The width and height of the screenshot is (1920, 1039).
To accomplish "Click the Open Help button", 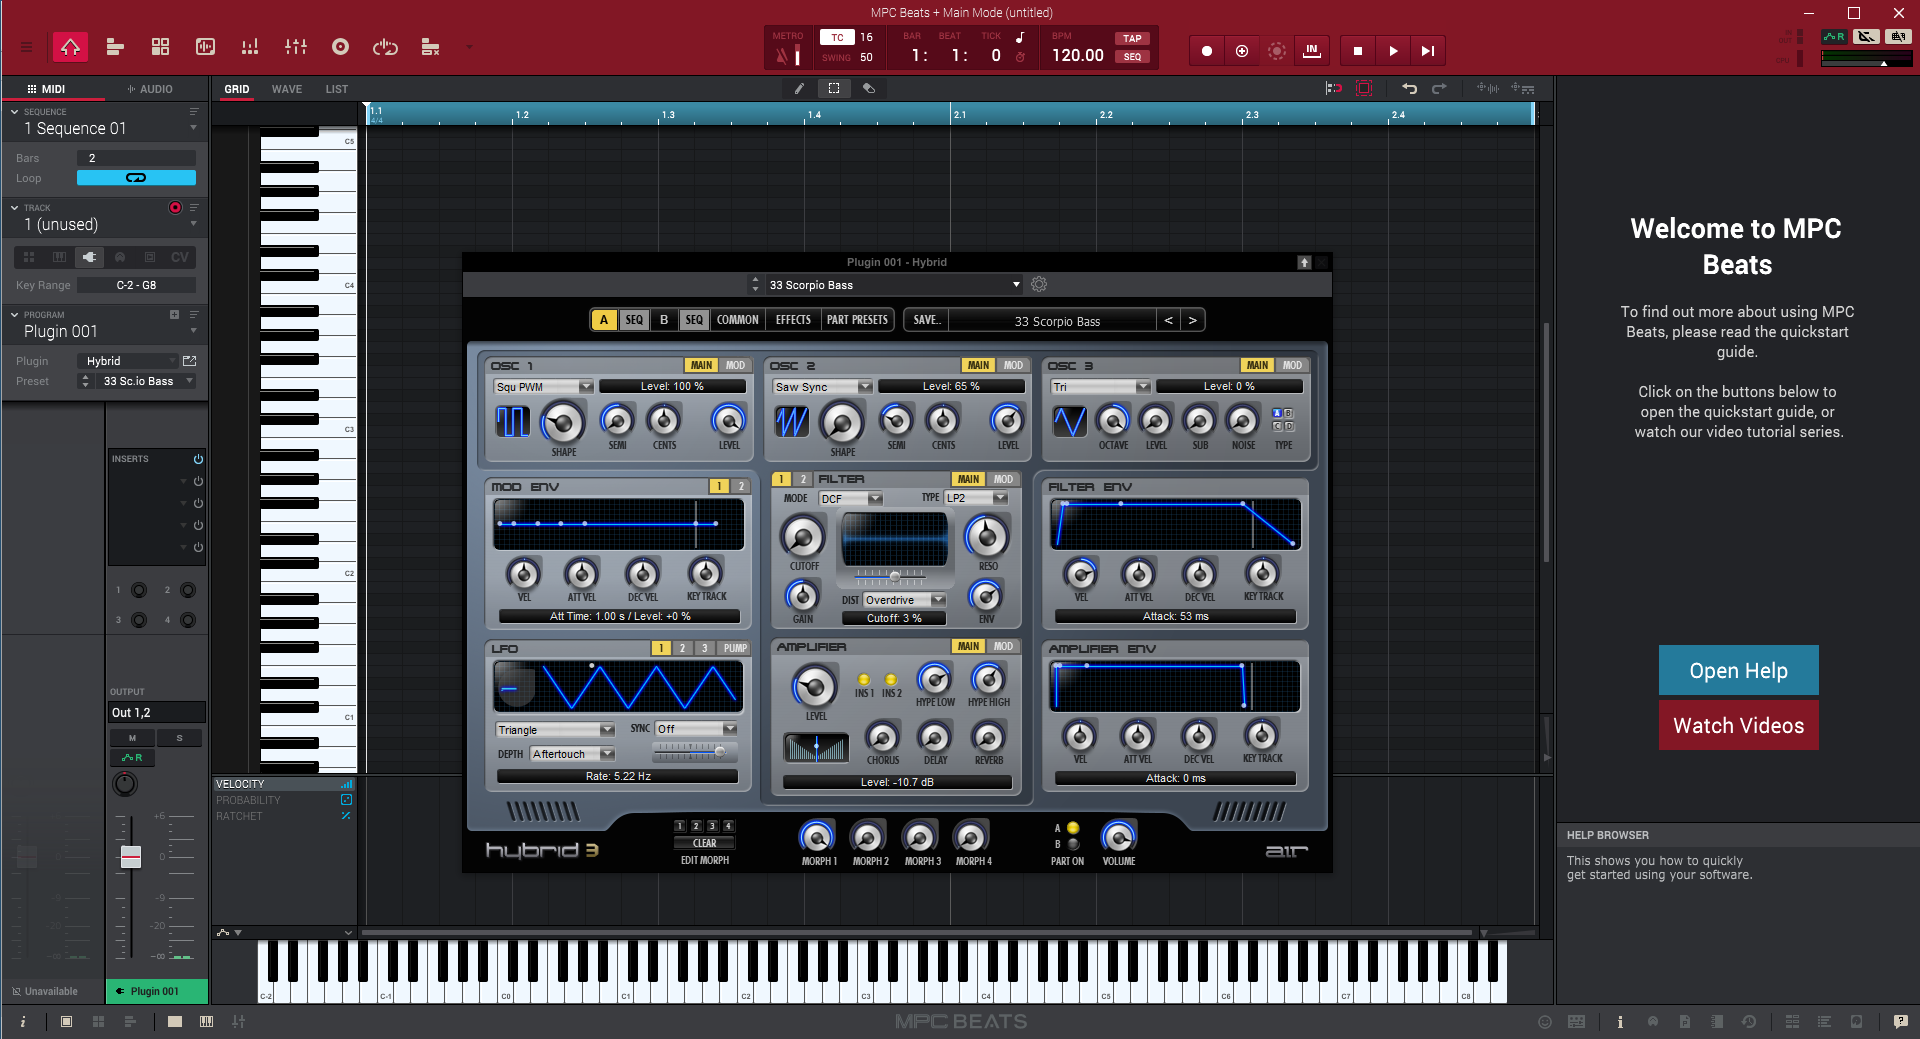I will click(1738, 670).
